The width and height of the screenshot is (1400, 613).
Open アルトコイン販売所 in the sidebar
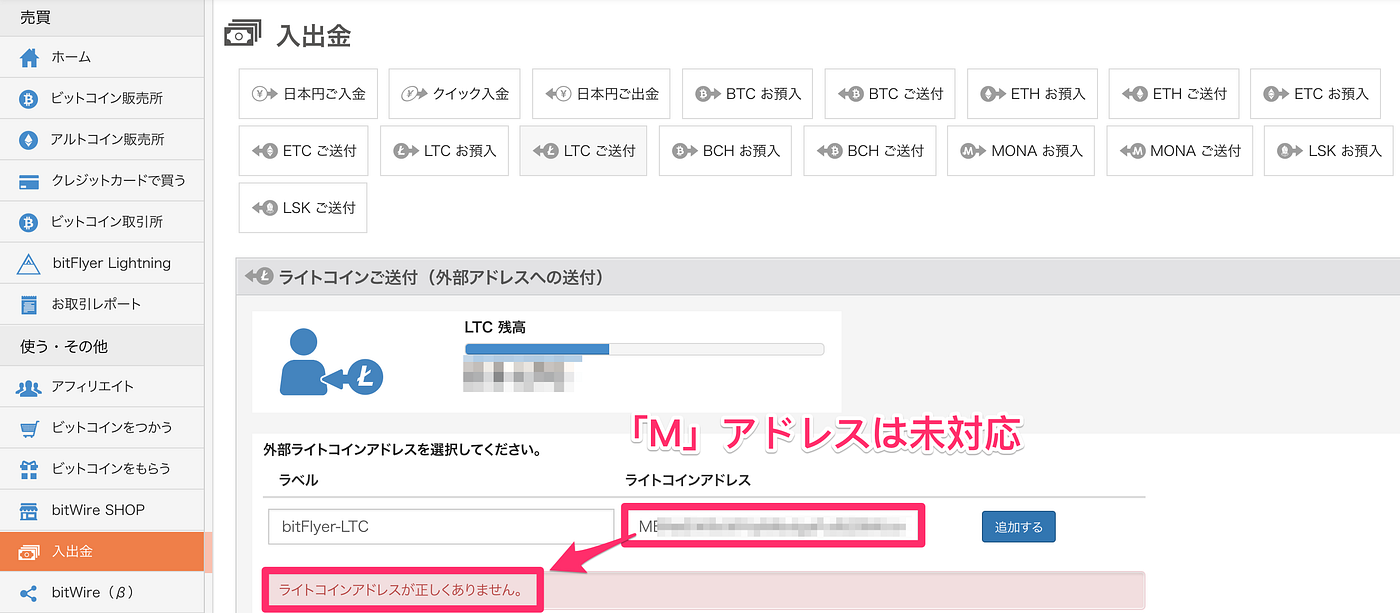(x=102, y=139)
